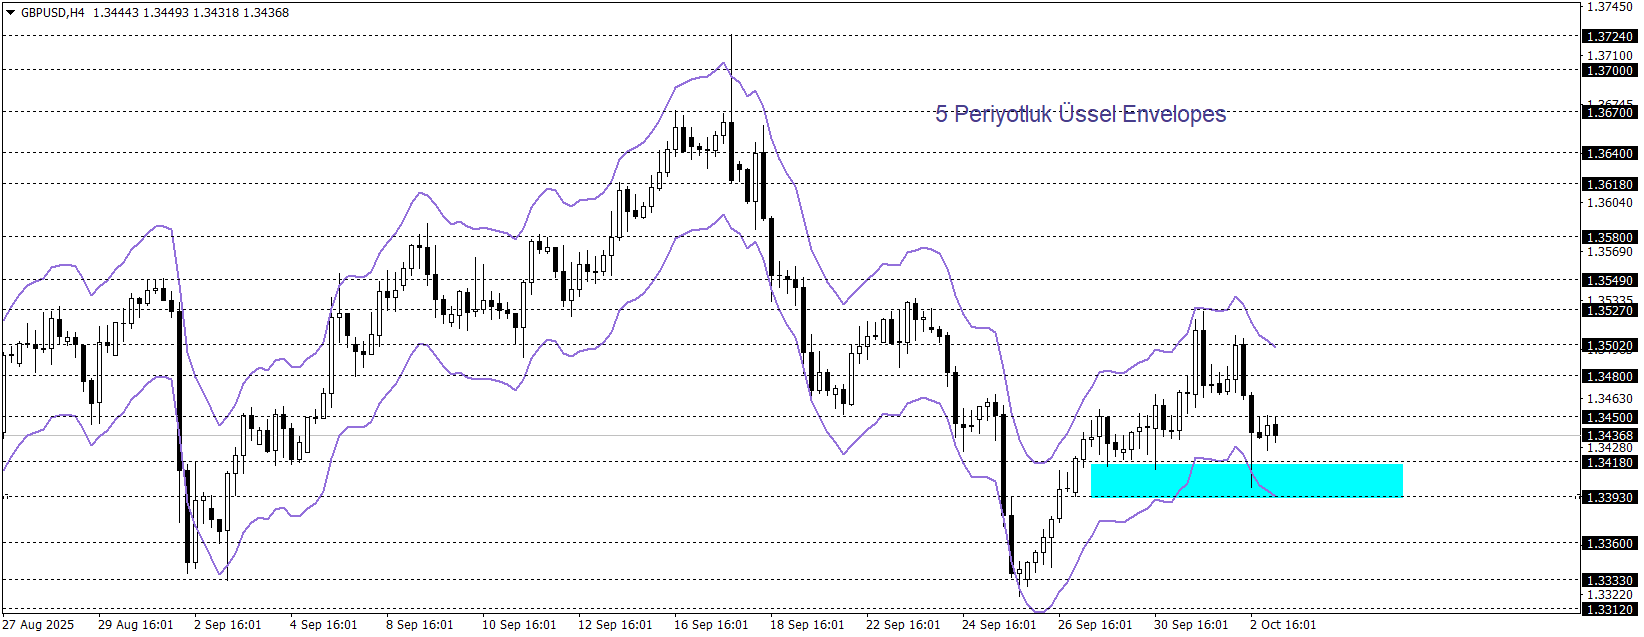
Task: Click the current price 1.34368 label
Action: 1609,436
